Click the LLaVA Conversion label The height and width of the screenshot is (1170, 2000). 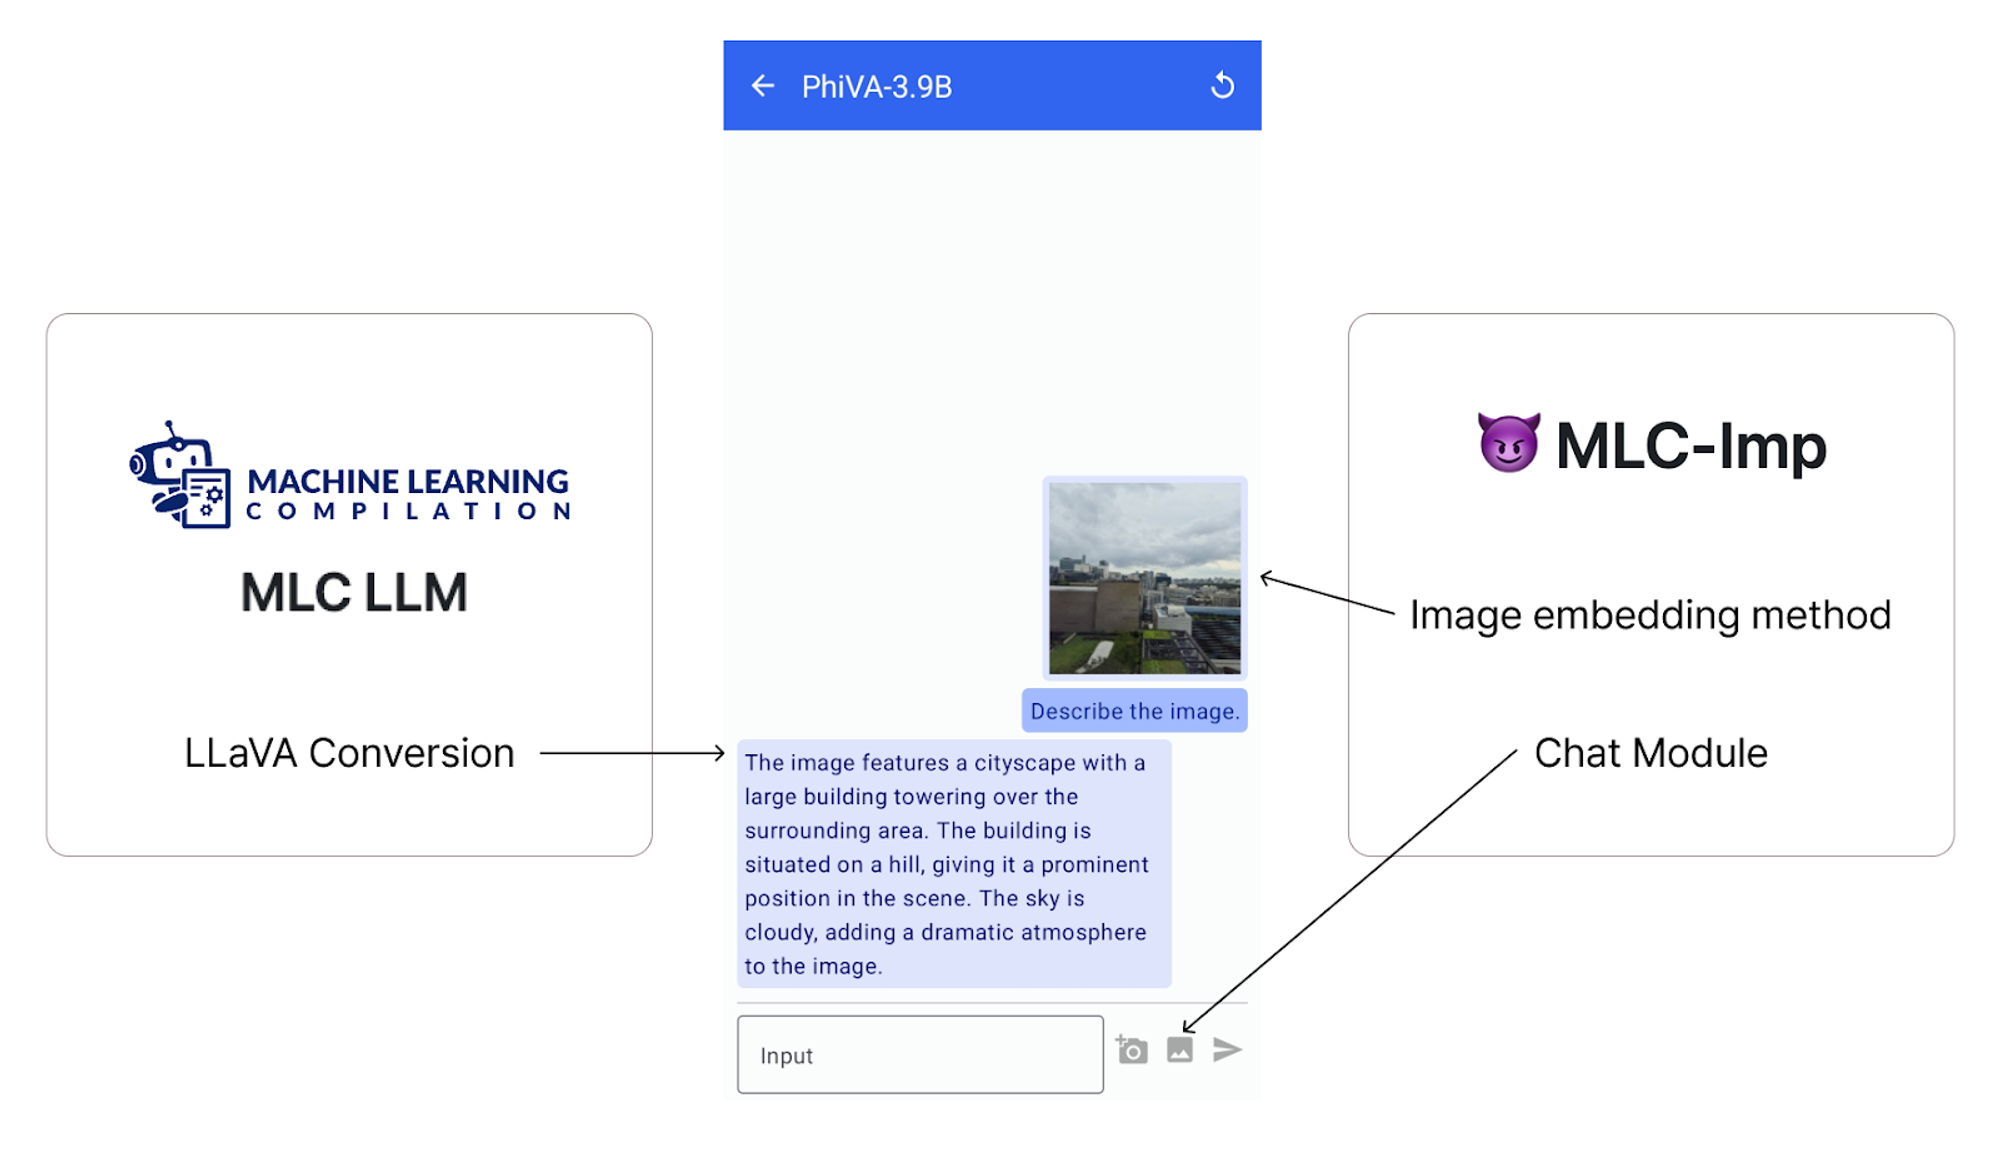point(349,753)
